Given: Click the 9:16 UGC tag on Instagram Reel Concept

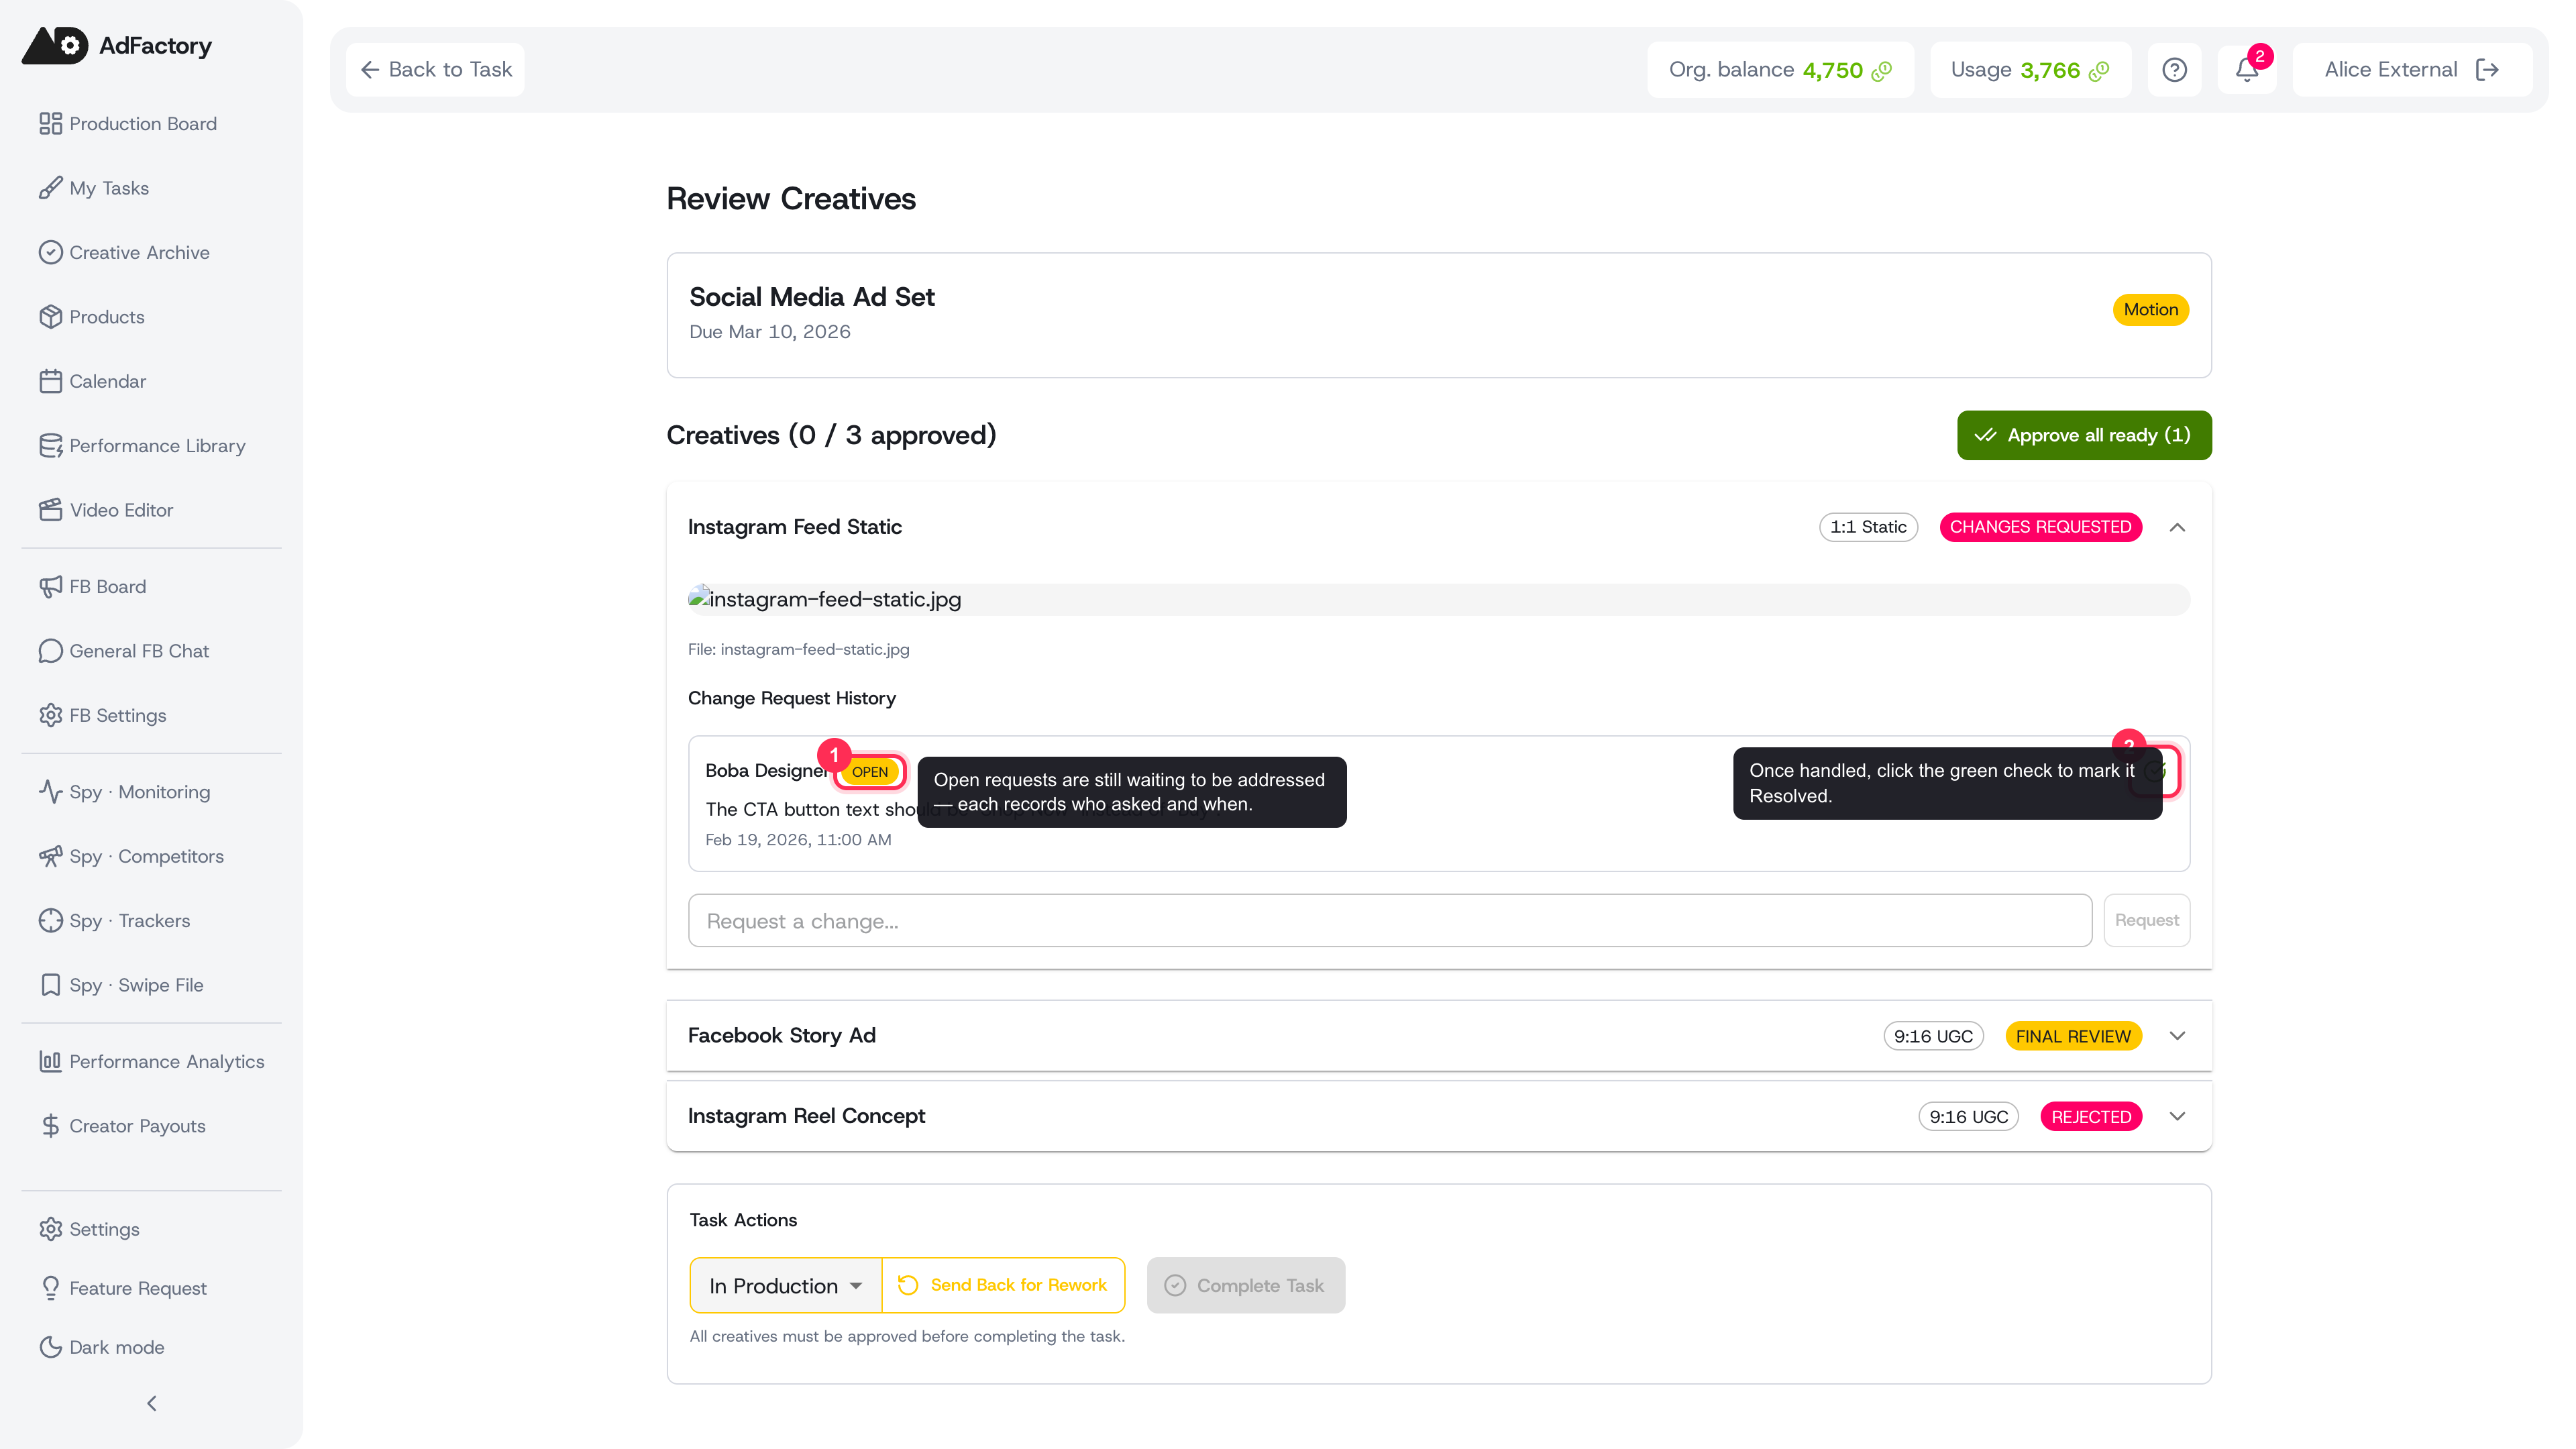Looking at the screenshot, I should 1968,1117.
